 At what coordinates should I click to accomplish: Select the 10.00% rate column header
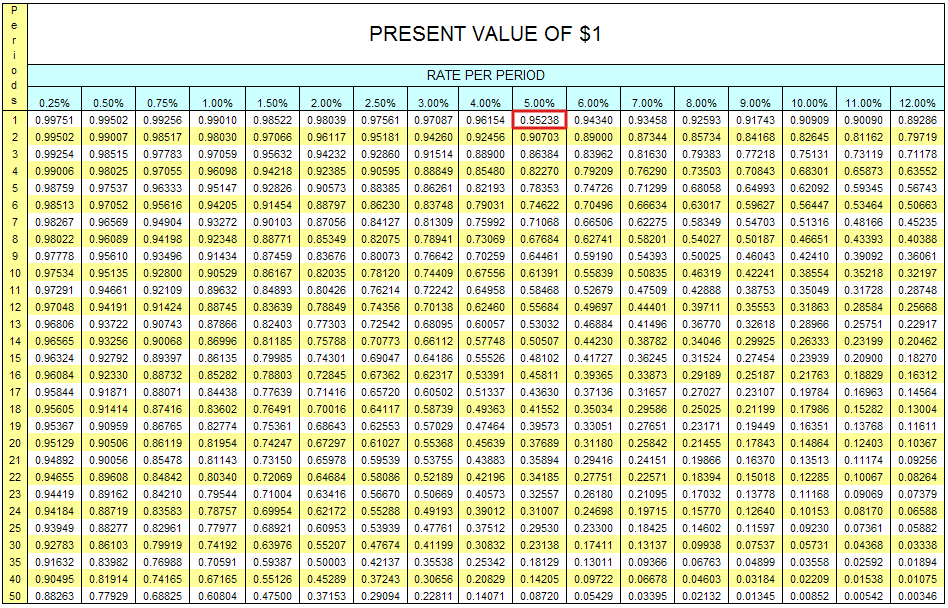809,103
